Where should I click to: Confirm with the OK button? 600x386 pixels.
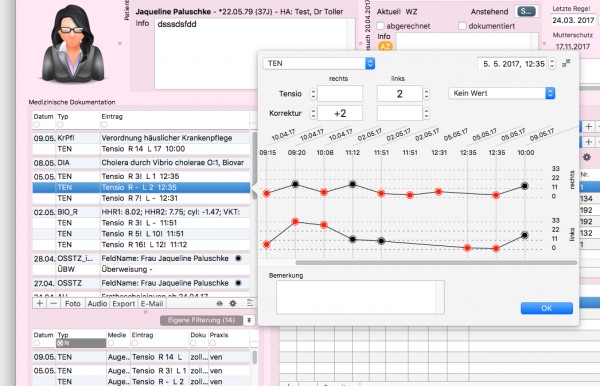[546, 308]
